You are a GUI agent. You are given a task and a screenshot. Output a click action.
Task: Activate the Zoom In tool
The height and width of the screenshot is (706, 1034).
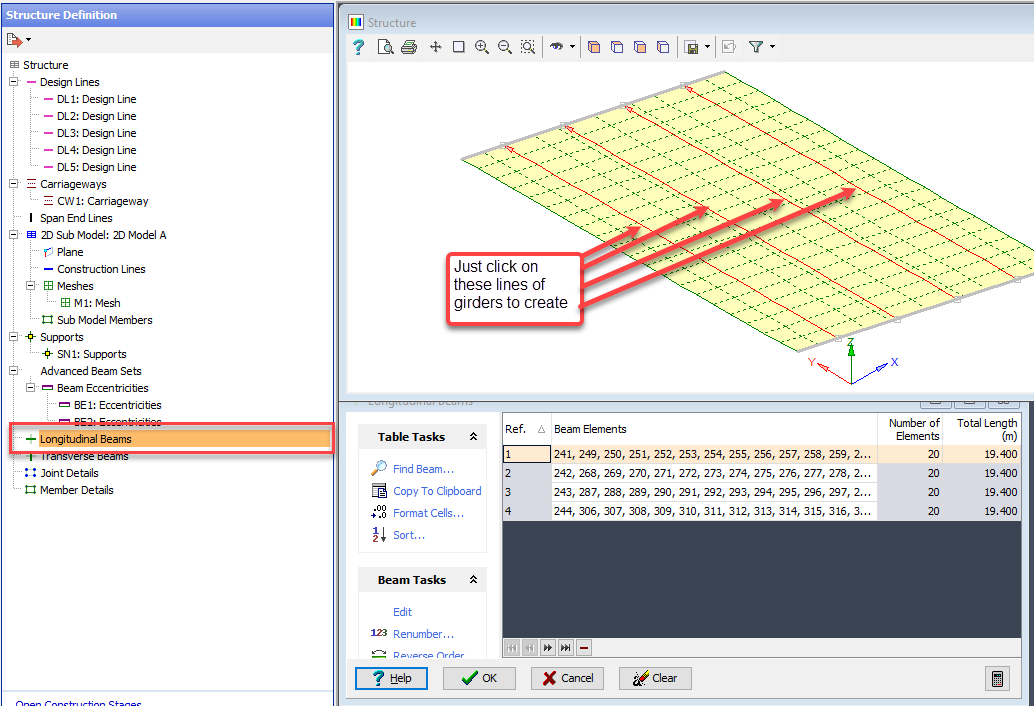481,46
